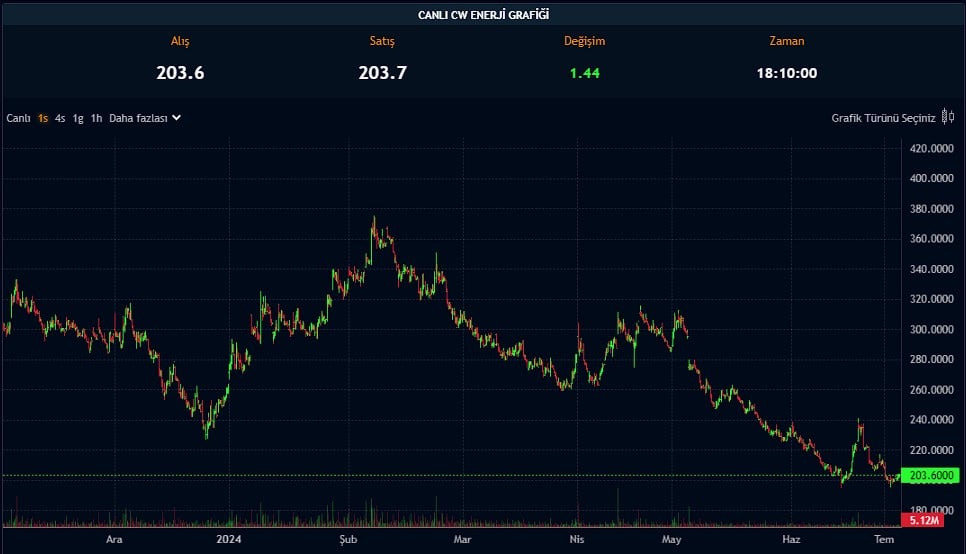Click the Zaman timestamp 18:10:00
The image size is (966, 554).
pyautogui.click(x=786, y=73)
